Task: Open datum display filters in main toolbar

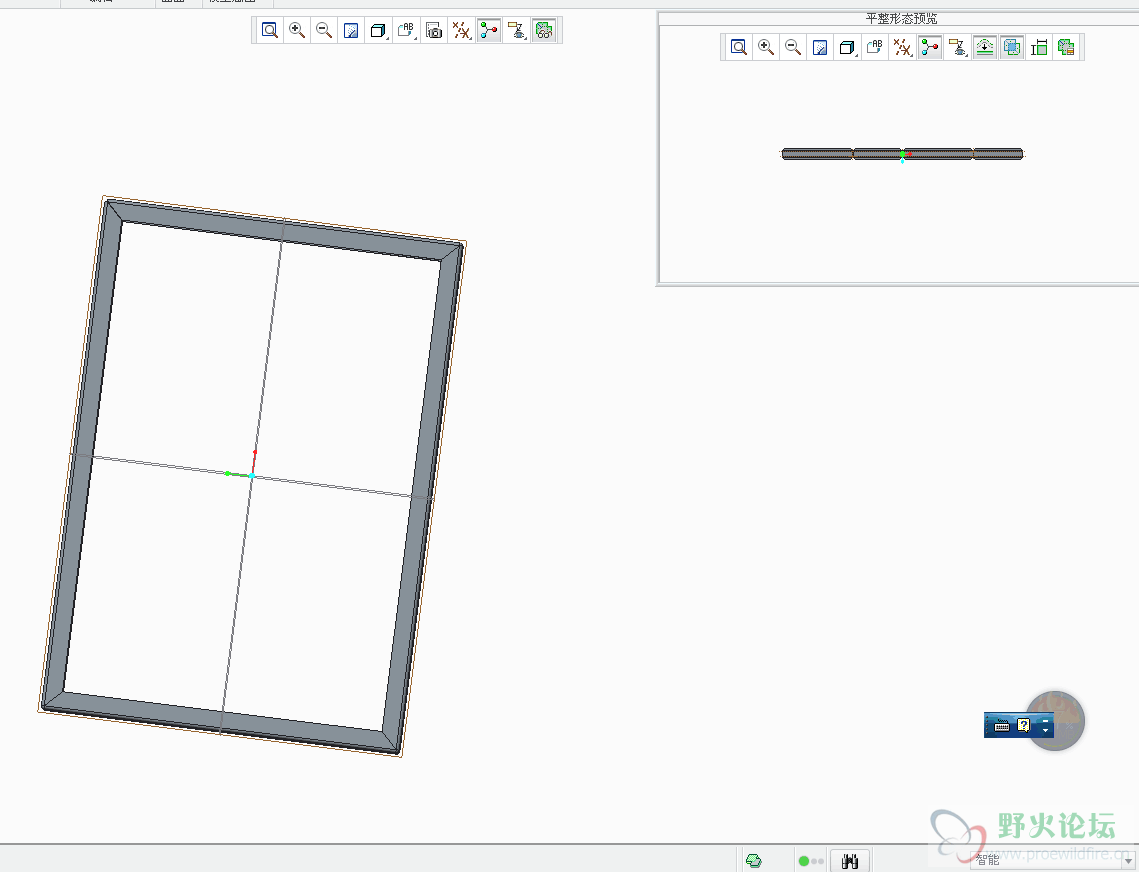Action: 461,31
